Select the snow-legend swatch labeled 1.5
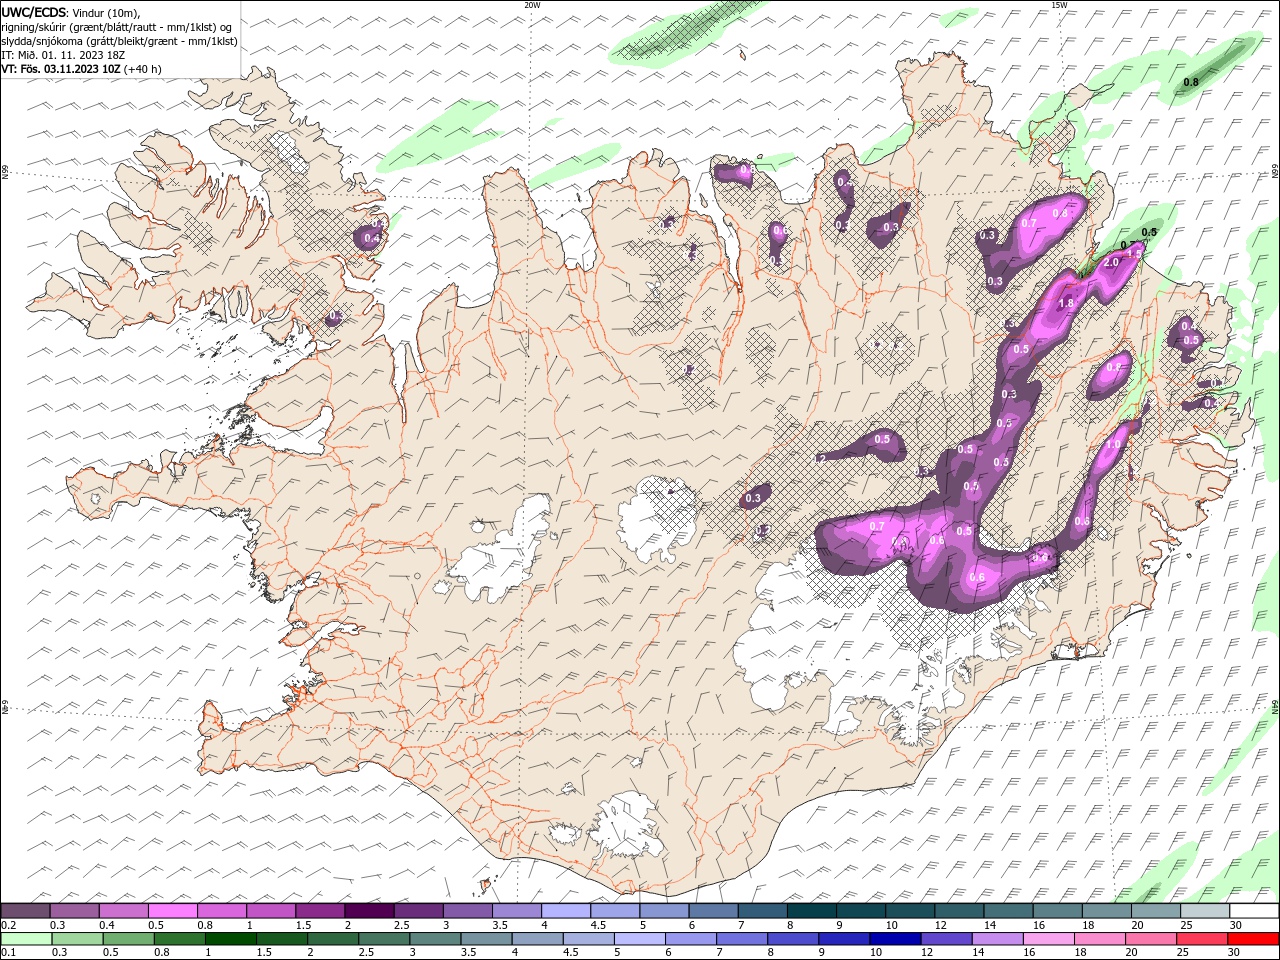 pos(320,911)
